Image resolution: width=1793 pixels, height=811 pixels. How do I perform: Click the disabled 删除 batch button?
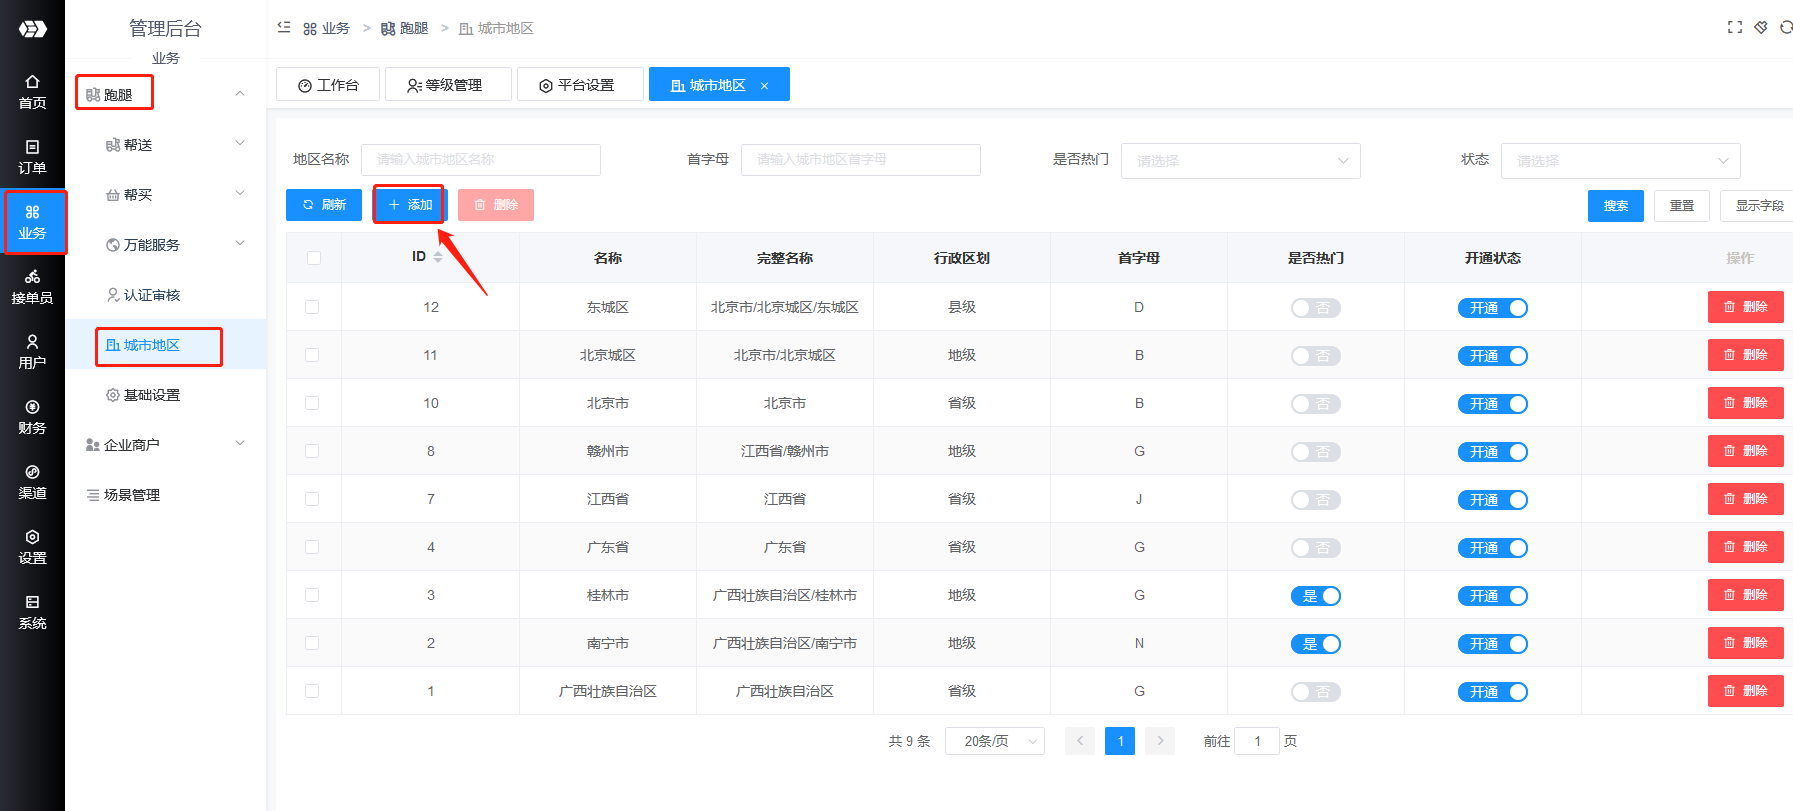coord(496,205)
